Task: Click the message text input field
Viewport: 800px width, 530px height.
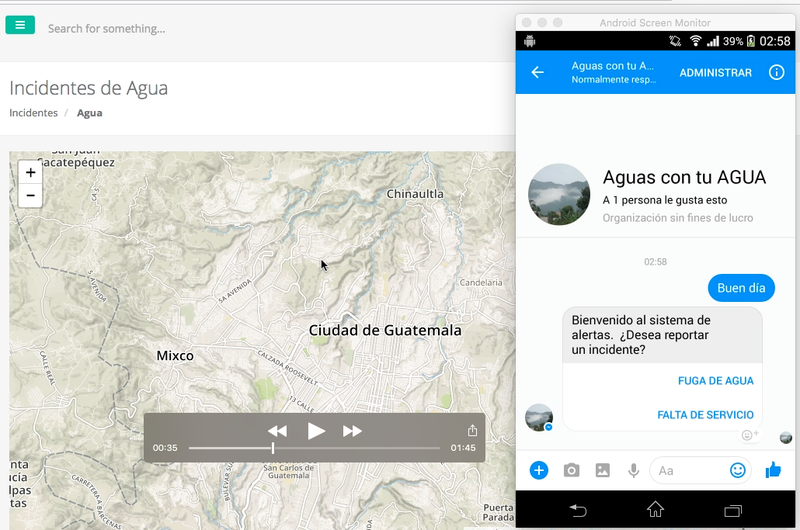Action: point(690,470)
